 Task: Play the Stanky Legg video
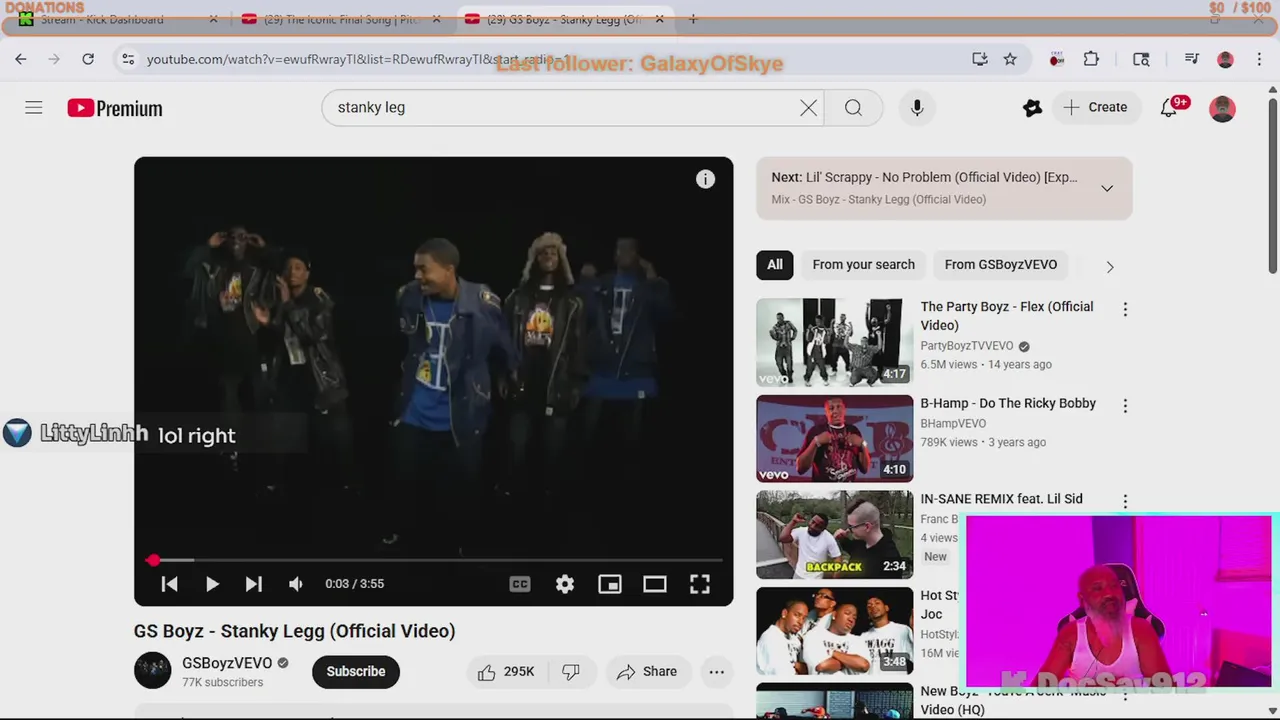[x=212, y=584]
